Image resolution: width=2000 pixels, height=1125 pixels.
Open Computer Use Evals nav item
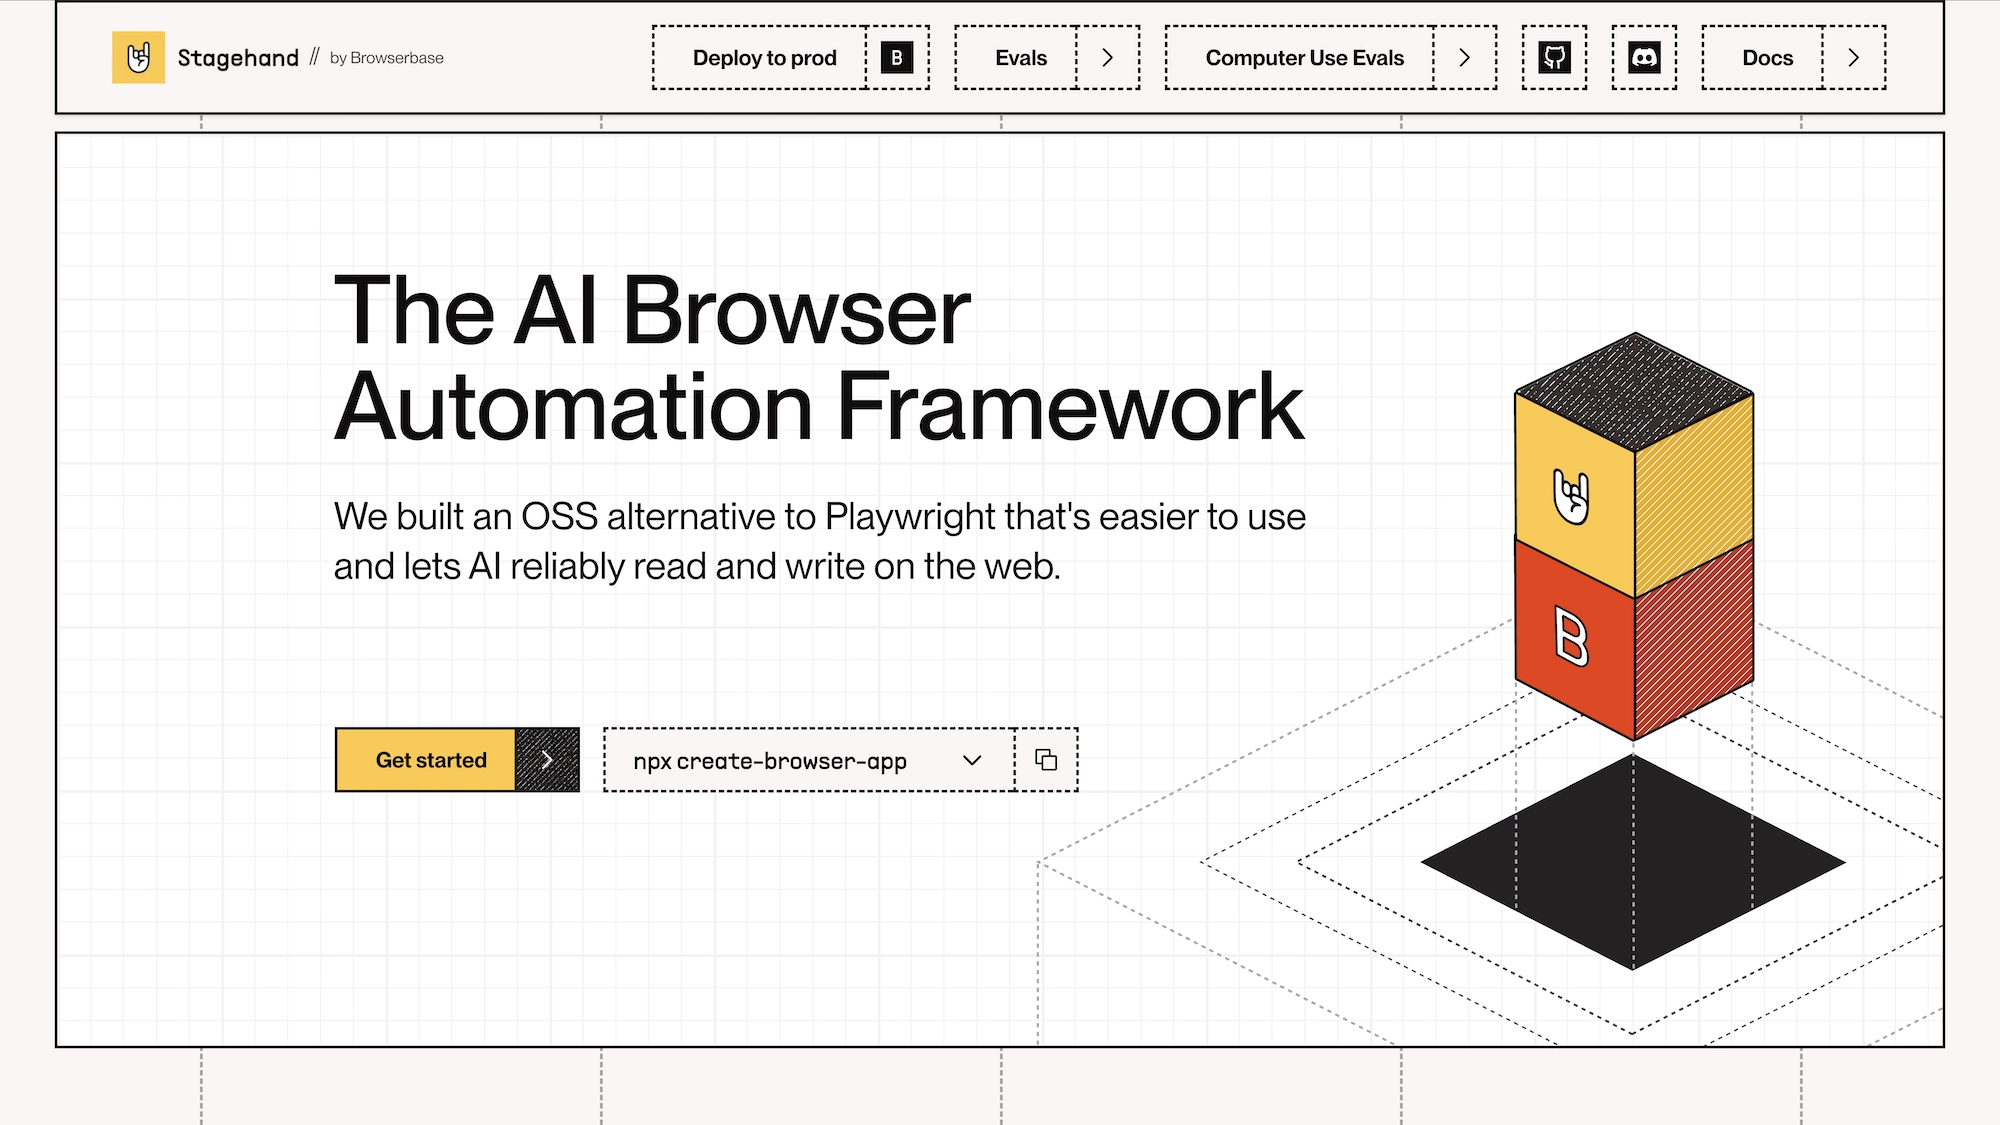point(1304,58)
